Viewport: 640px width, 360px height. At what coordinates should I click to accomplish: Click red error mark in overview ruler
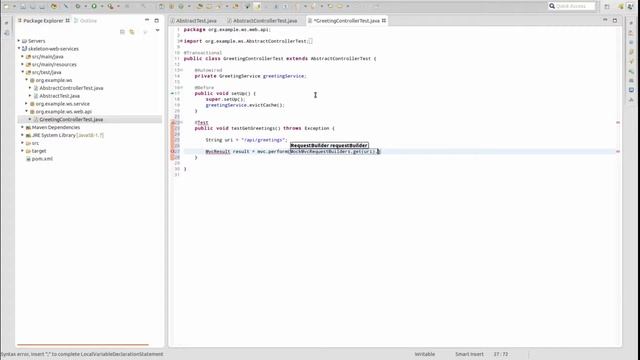618,151
